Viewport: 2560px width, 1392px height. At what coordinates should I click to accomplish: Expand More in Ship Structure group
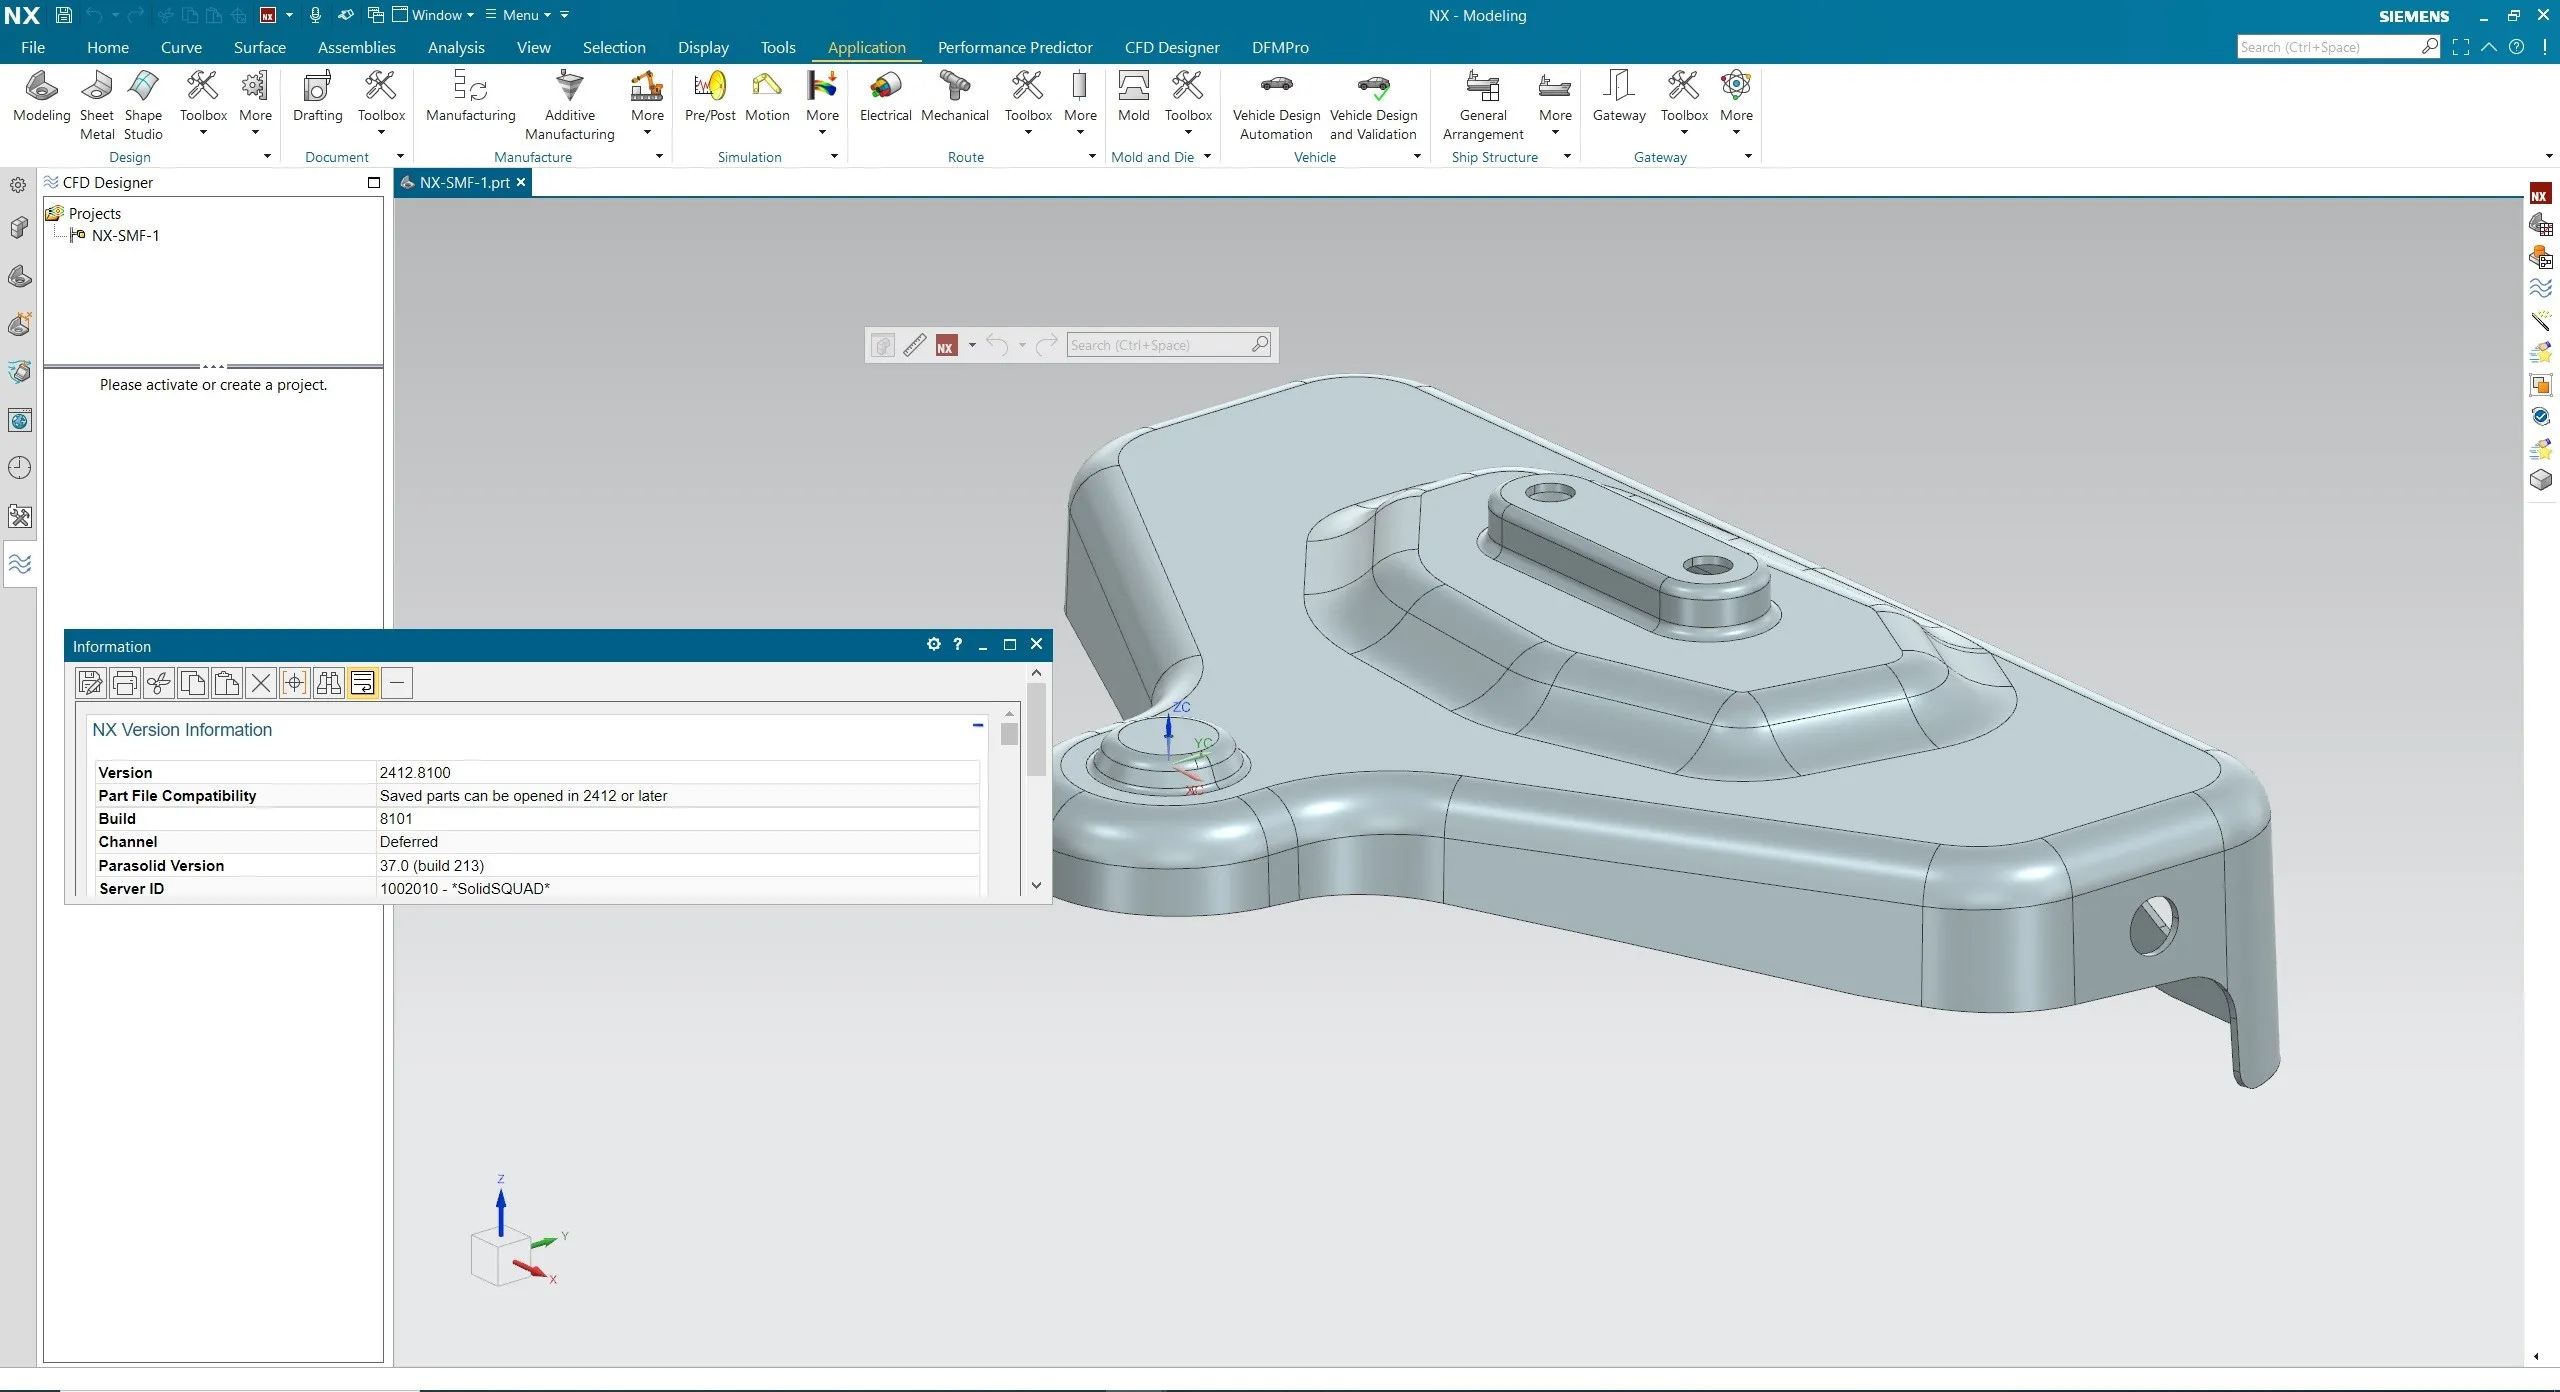(x=1555, y=103)
